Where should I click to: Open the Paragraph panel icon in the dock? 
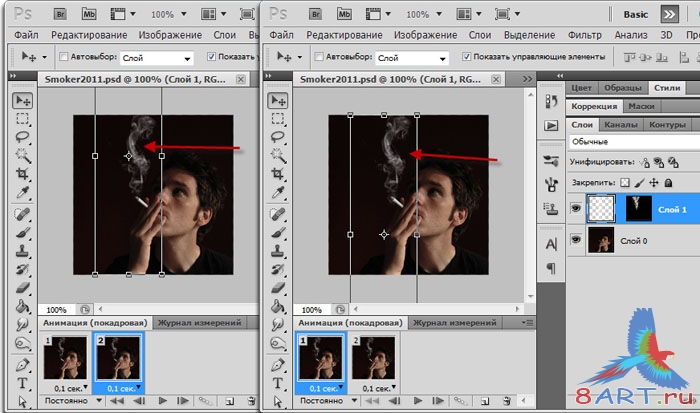point(551,268)
